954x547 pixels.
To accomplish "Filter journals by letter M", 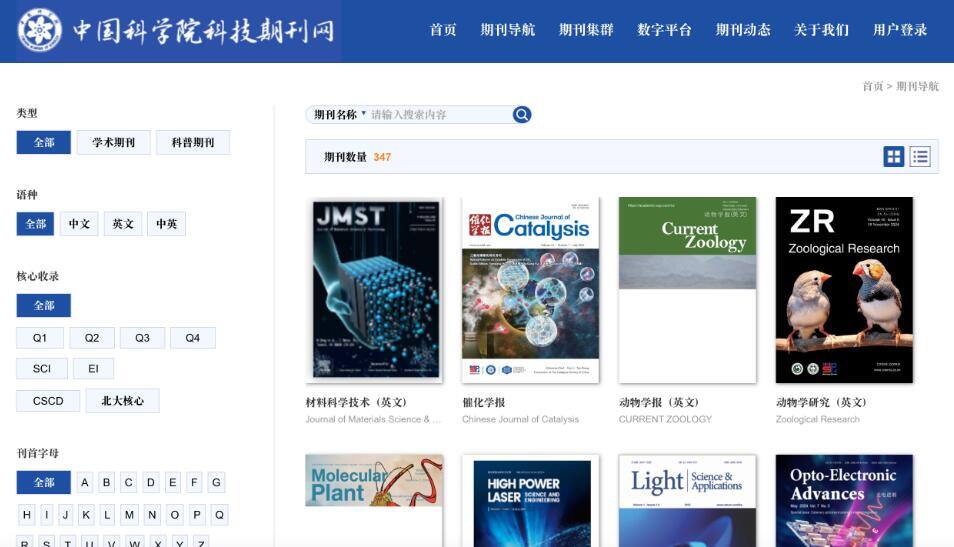I will (x=129, y=515).
